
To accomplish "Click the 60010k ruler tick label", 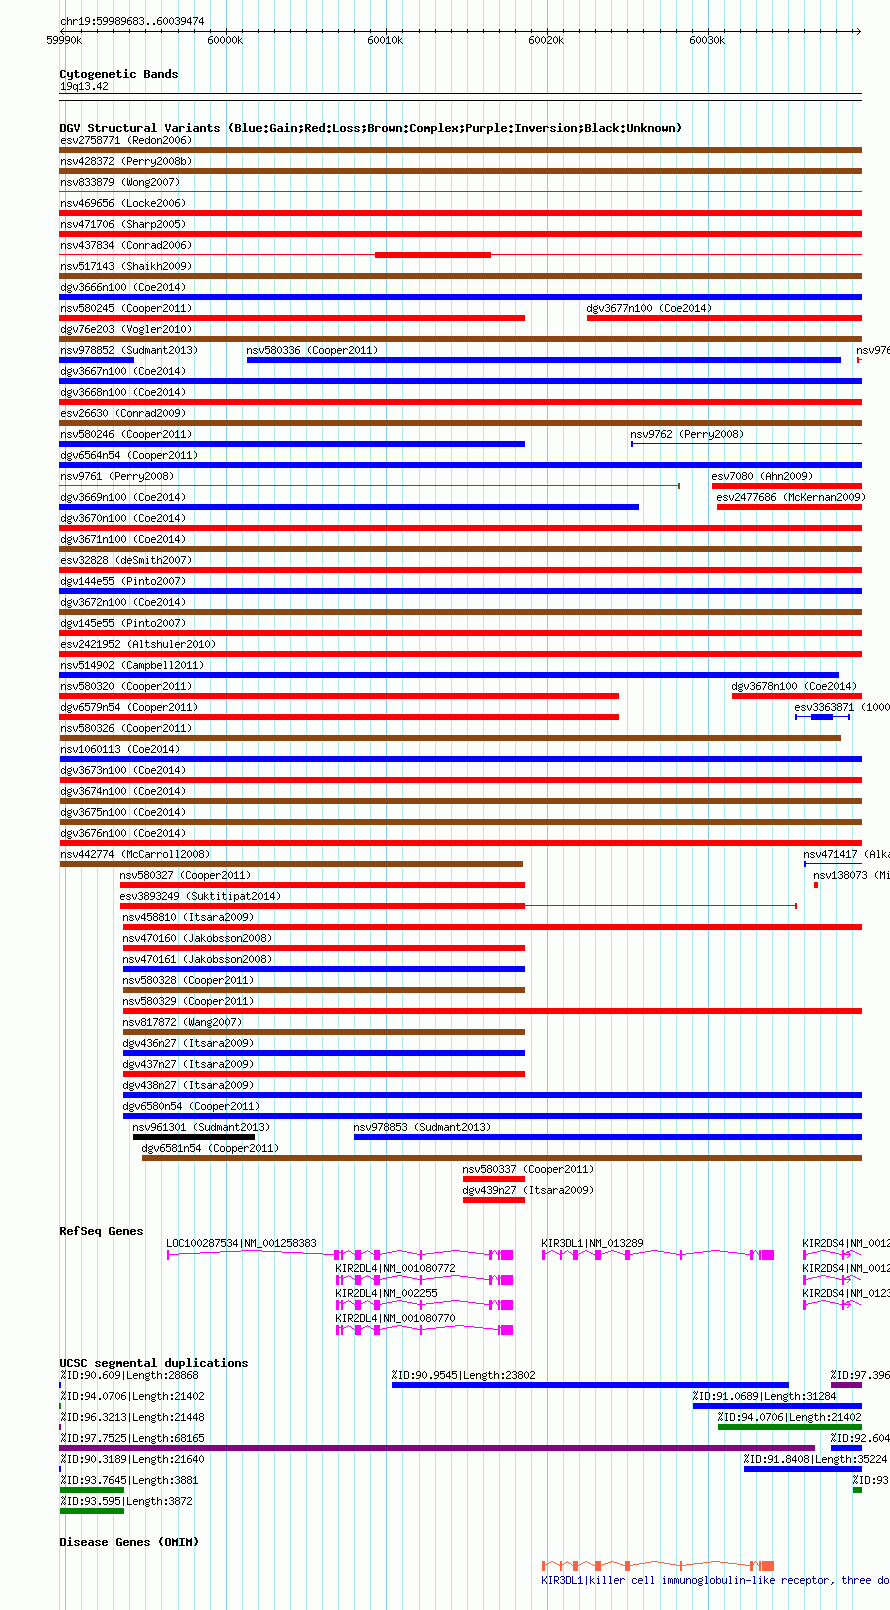I will [x=385, y=40].
